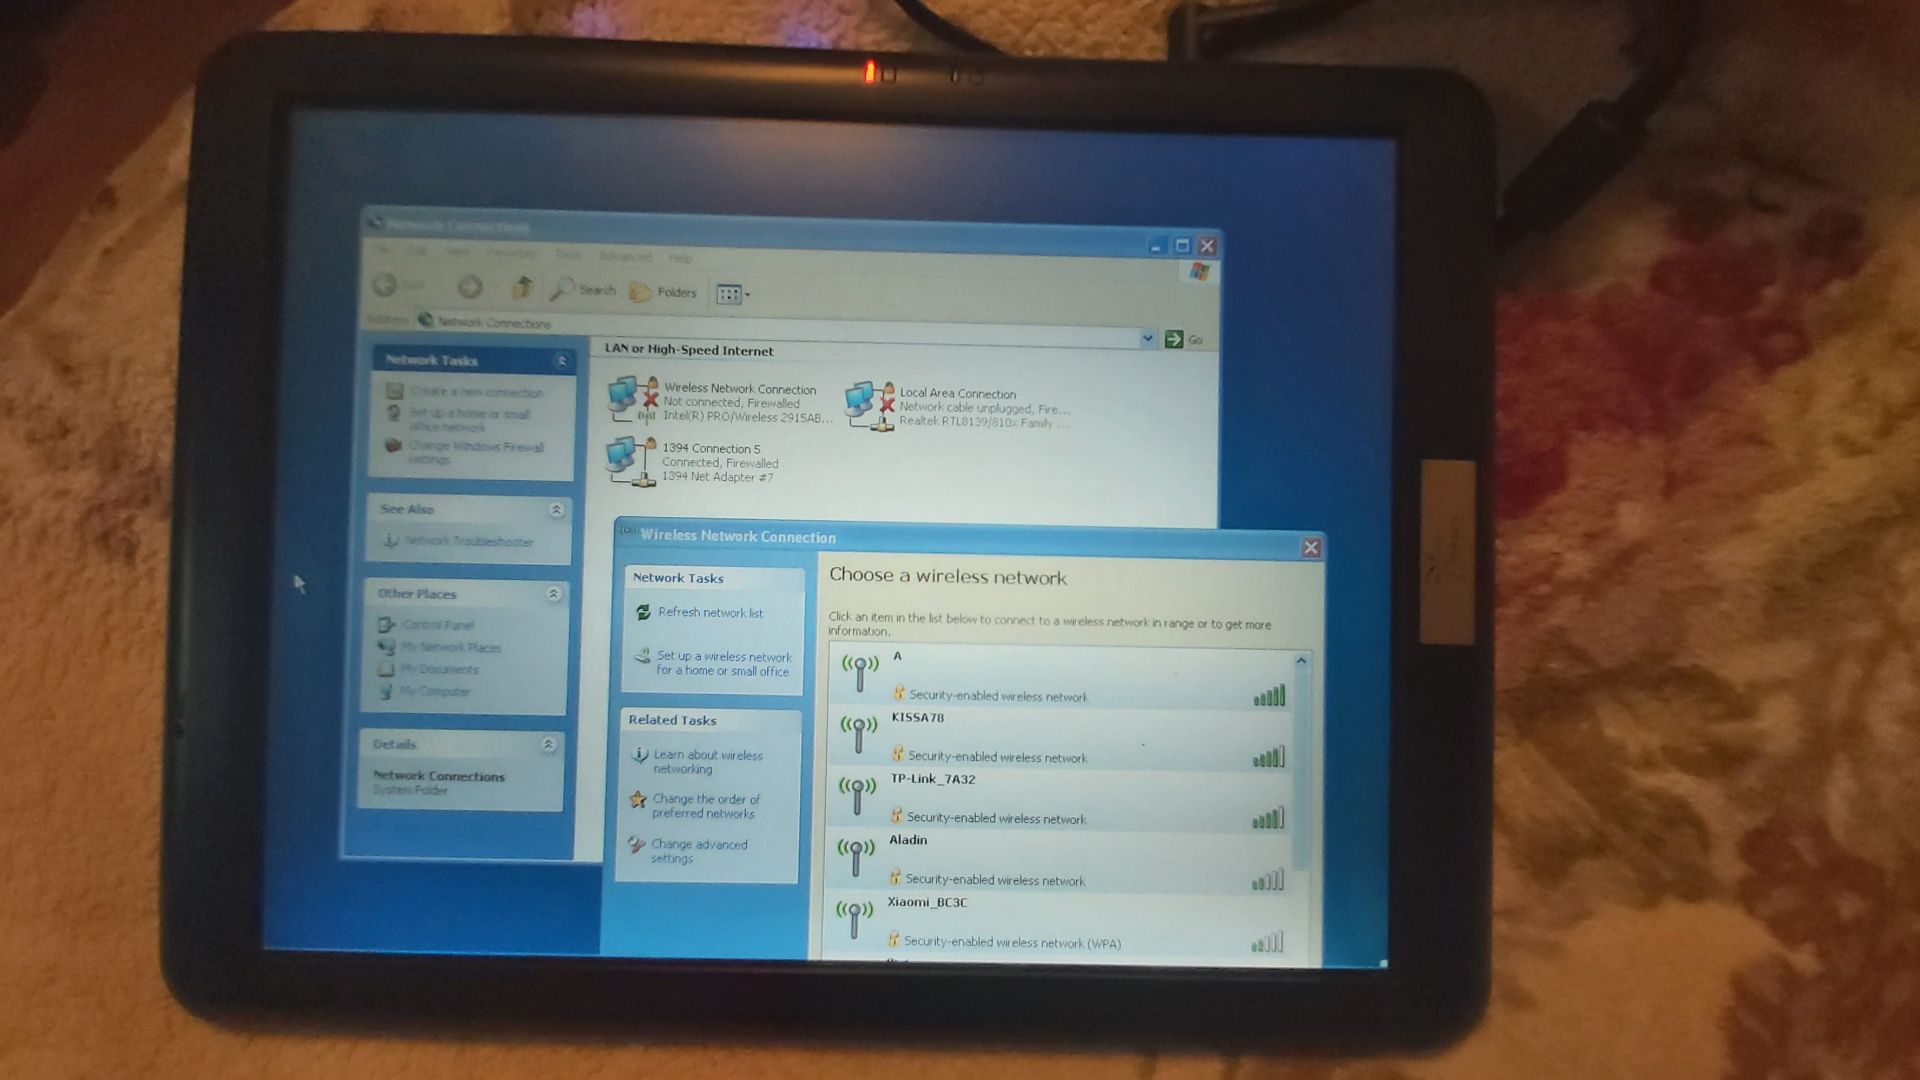Click the antenna icon of network A

[859, 674]
